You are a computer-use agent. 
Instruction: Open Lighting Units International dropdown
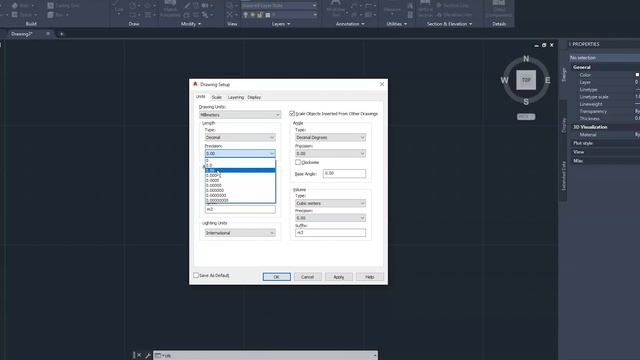240,233
